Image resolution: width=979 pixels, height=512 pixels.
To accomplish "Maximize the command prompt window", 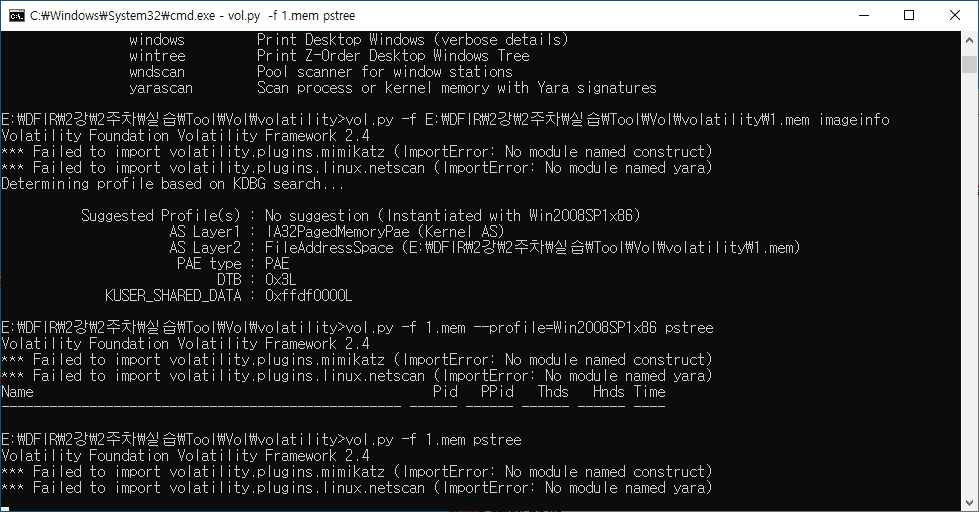I will [x=909, y=15].
